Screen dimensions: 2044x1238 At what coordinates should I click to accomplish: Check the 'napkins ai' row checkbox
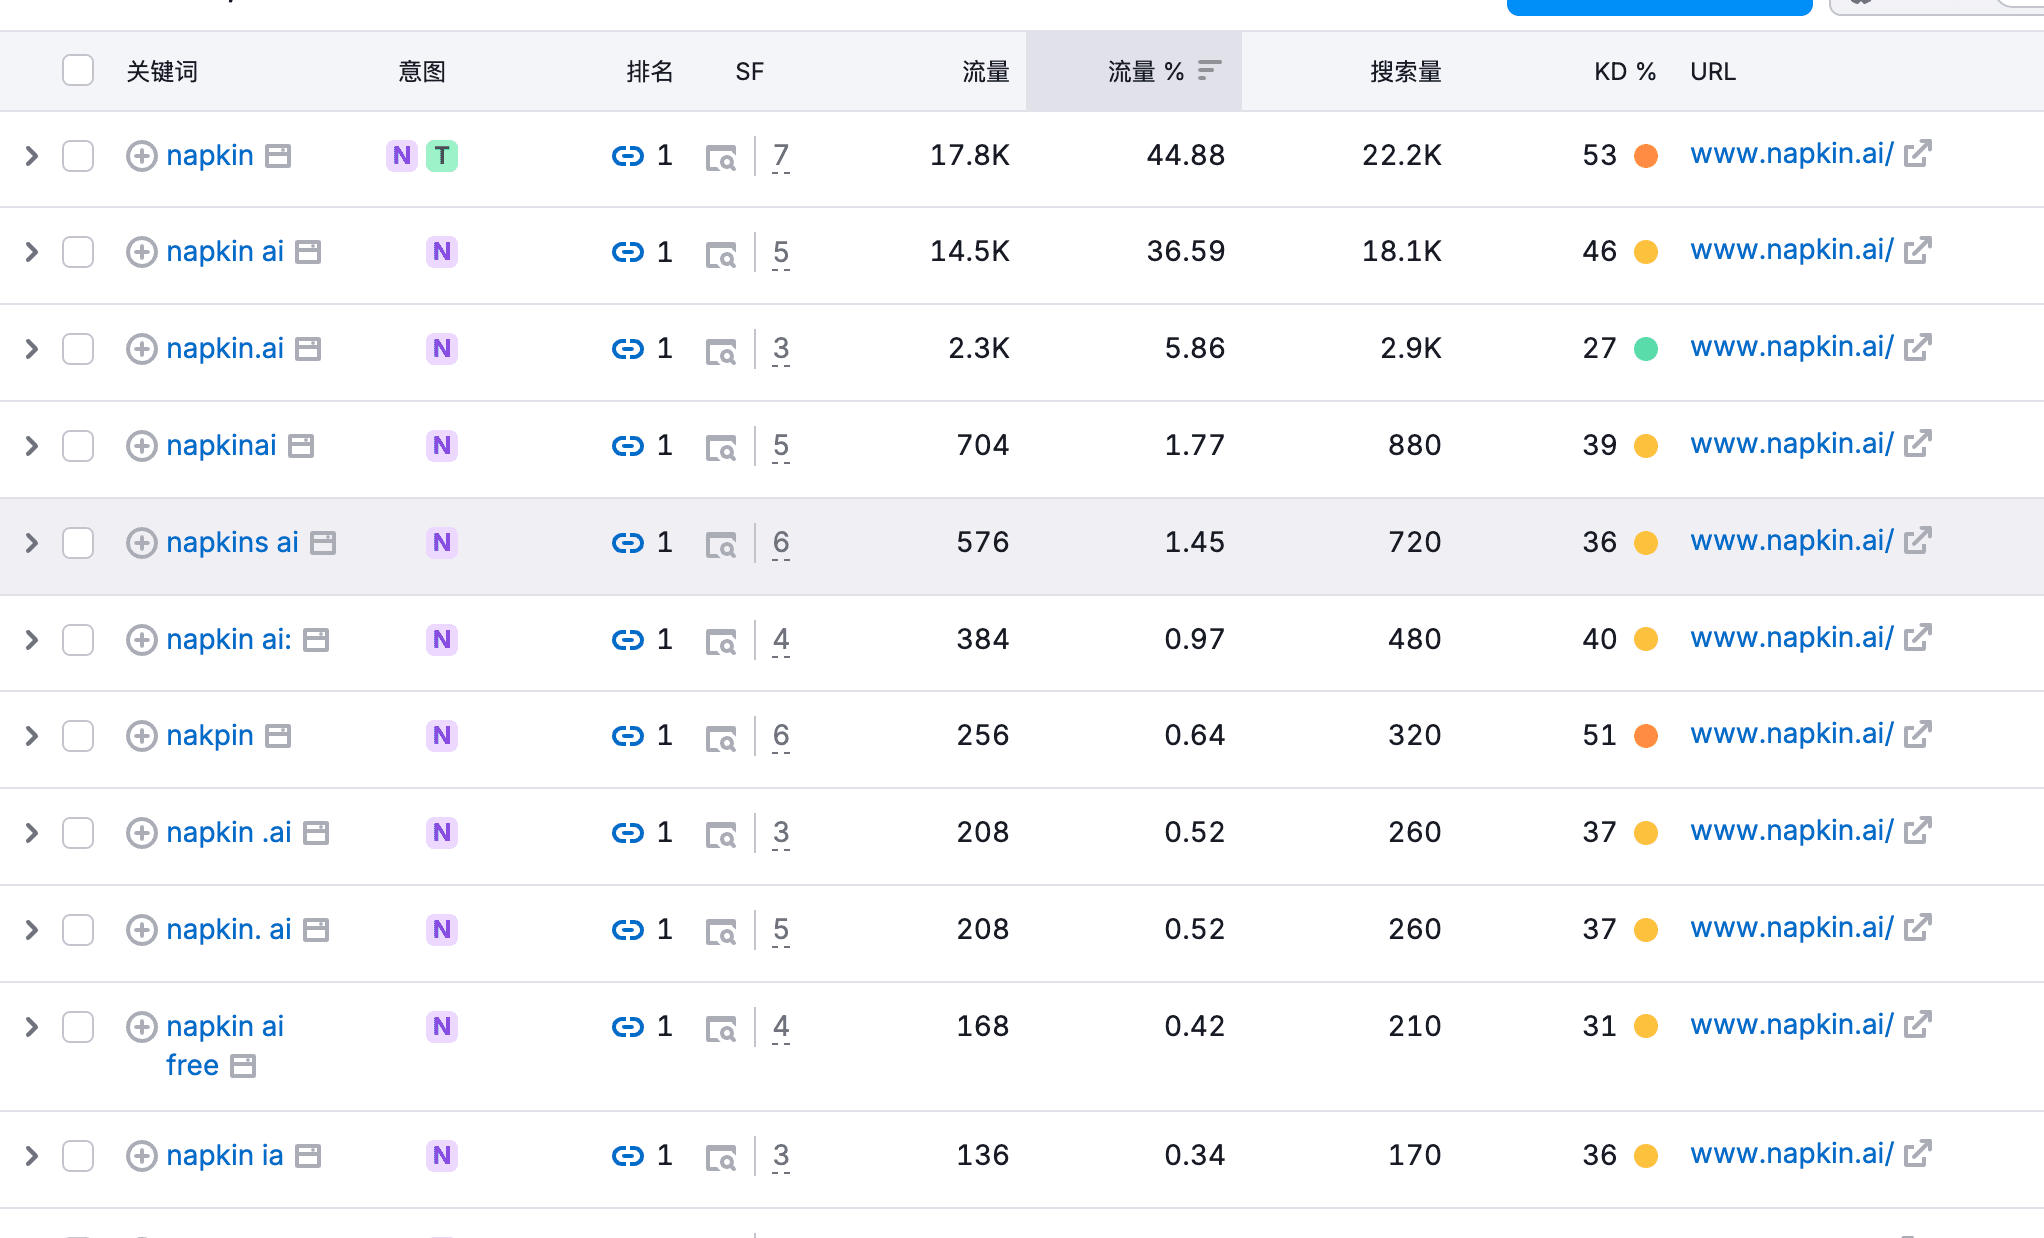(78, 543)
